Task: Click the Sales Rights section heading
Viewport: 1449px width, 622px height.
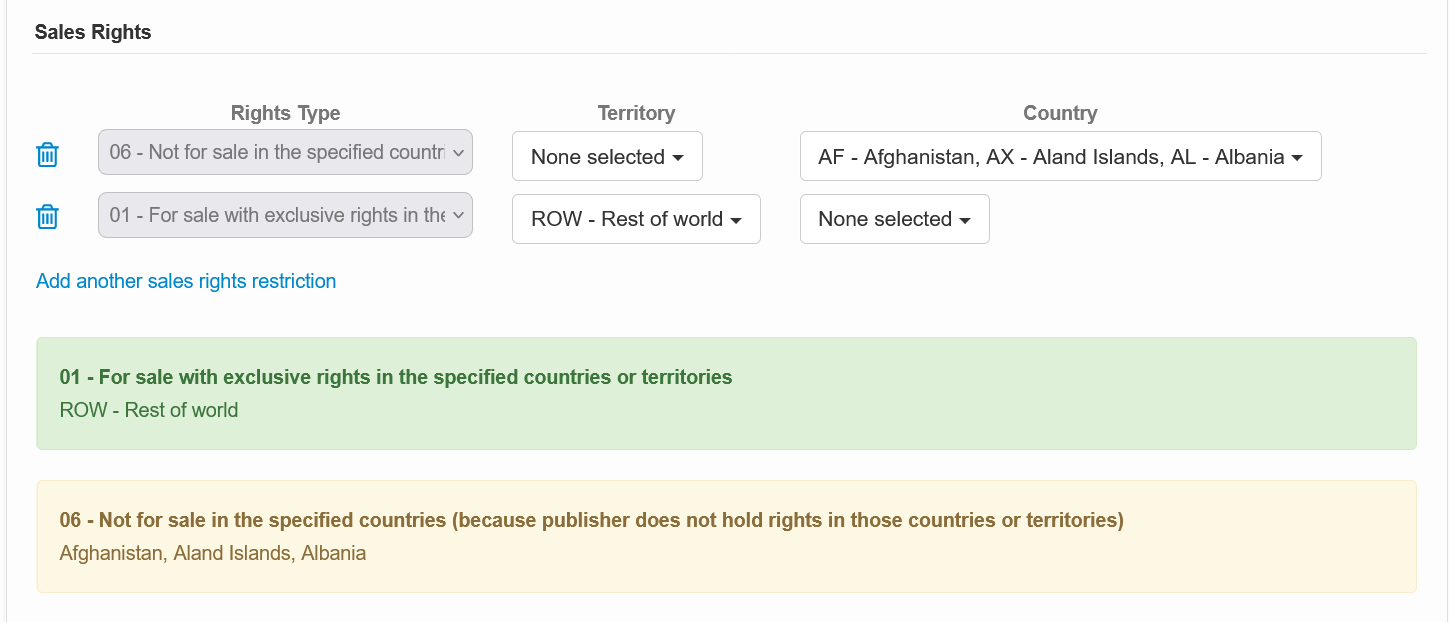Action: [x=93, y=32]
